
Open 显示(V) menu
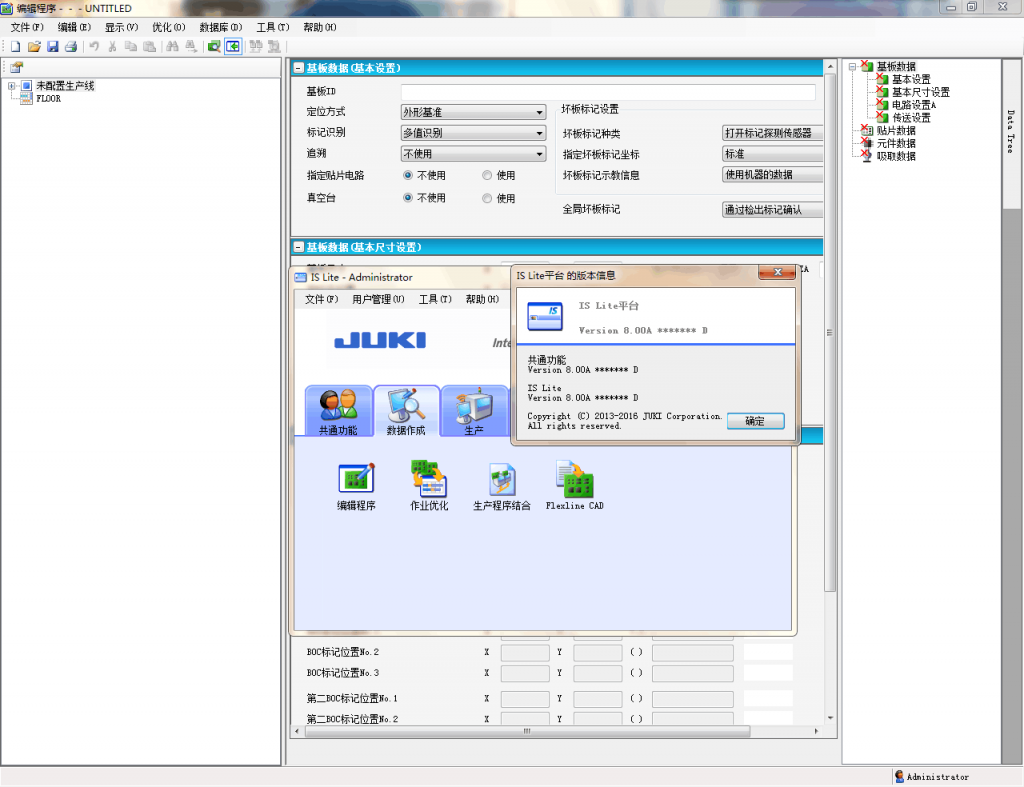click(x=121, y=27)
